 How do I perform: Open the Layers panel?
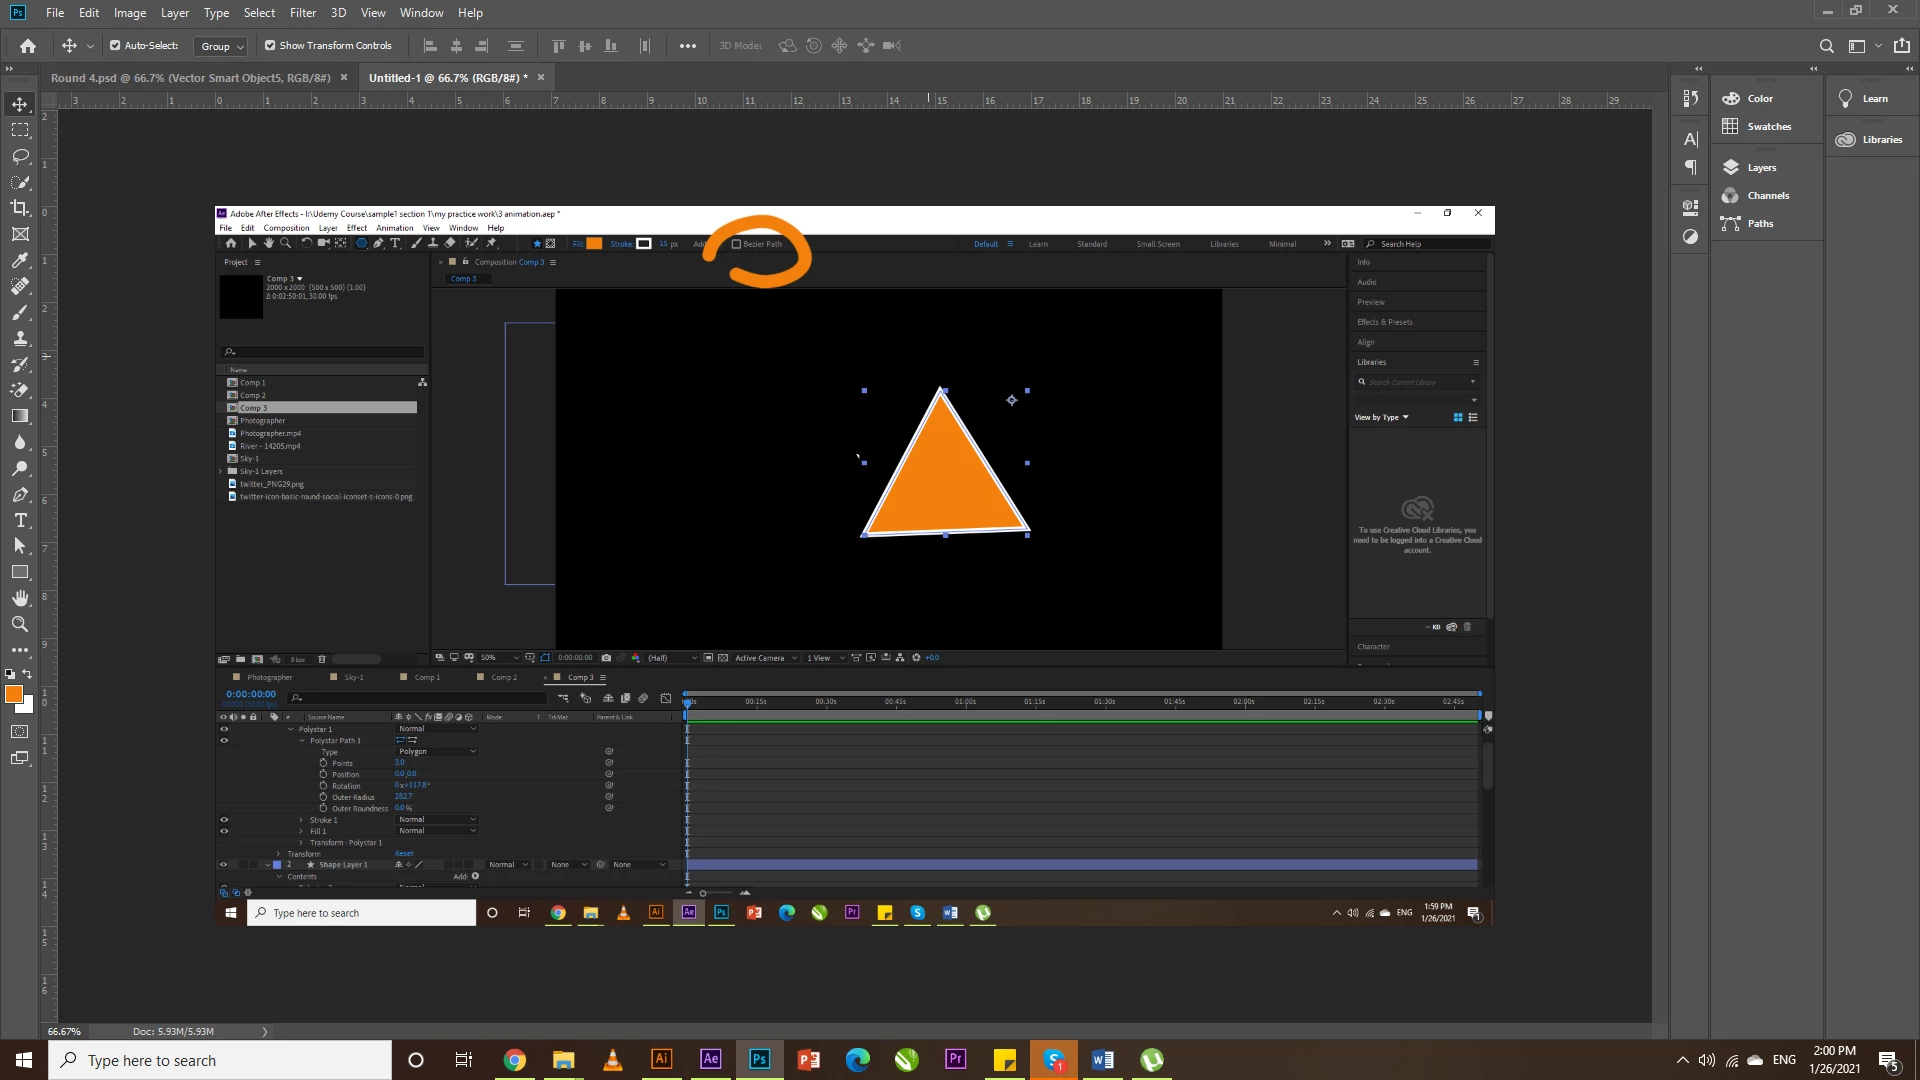click(1761, 168)
